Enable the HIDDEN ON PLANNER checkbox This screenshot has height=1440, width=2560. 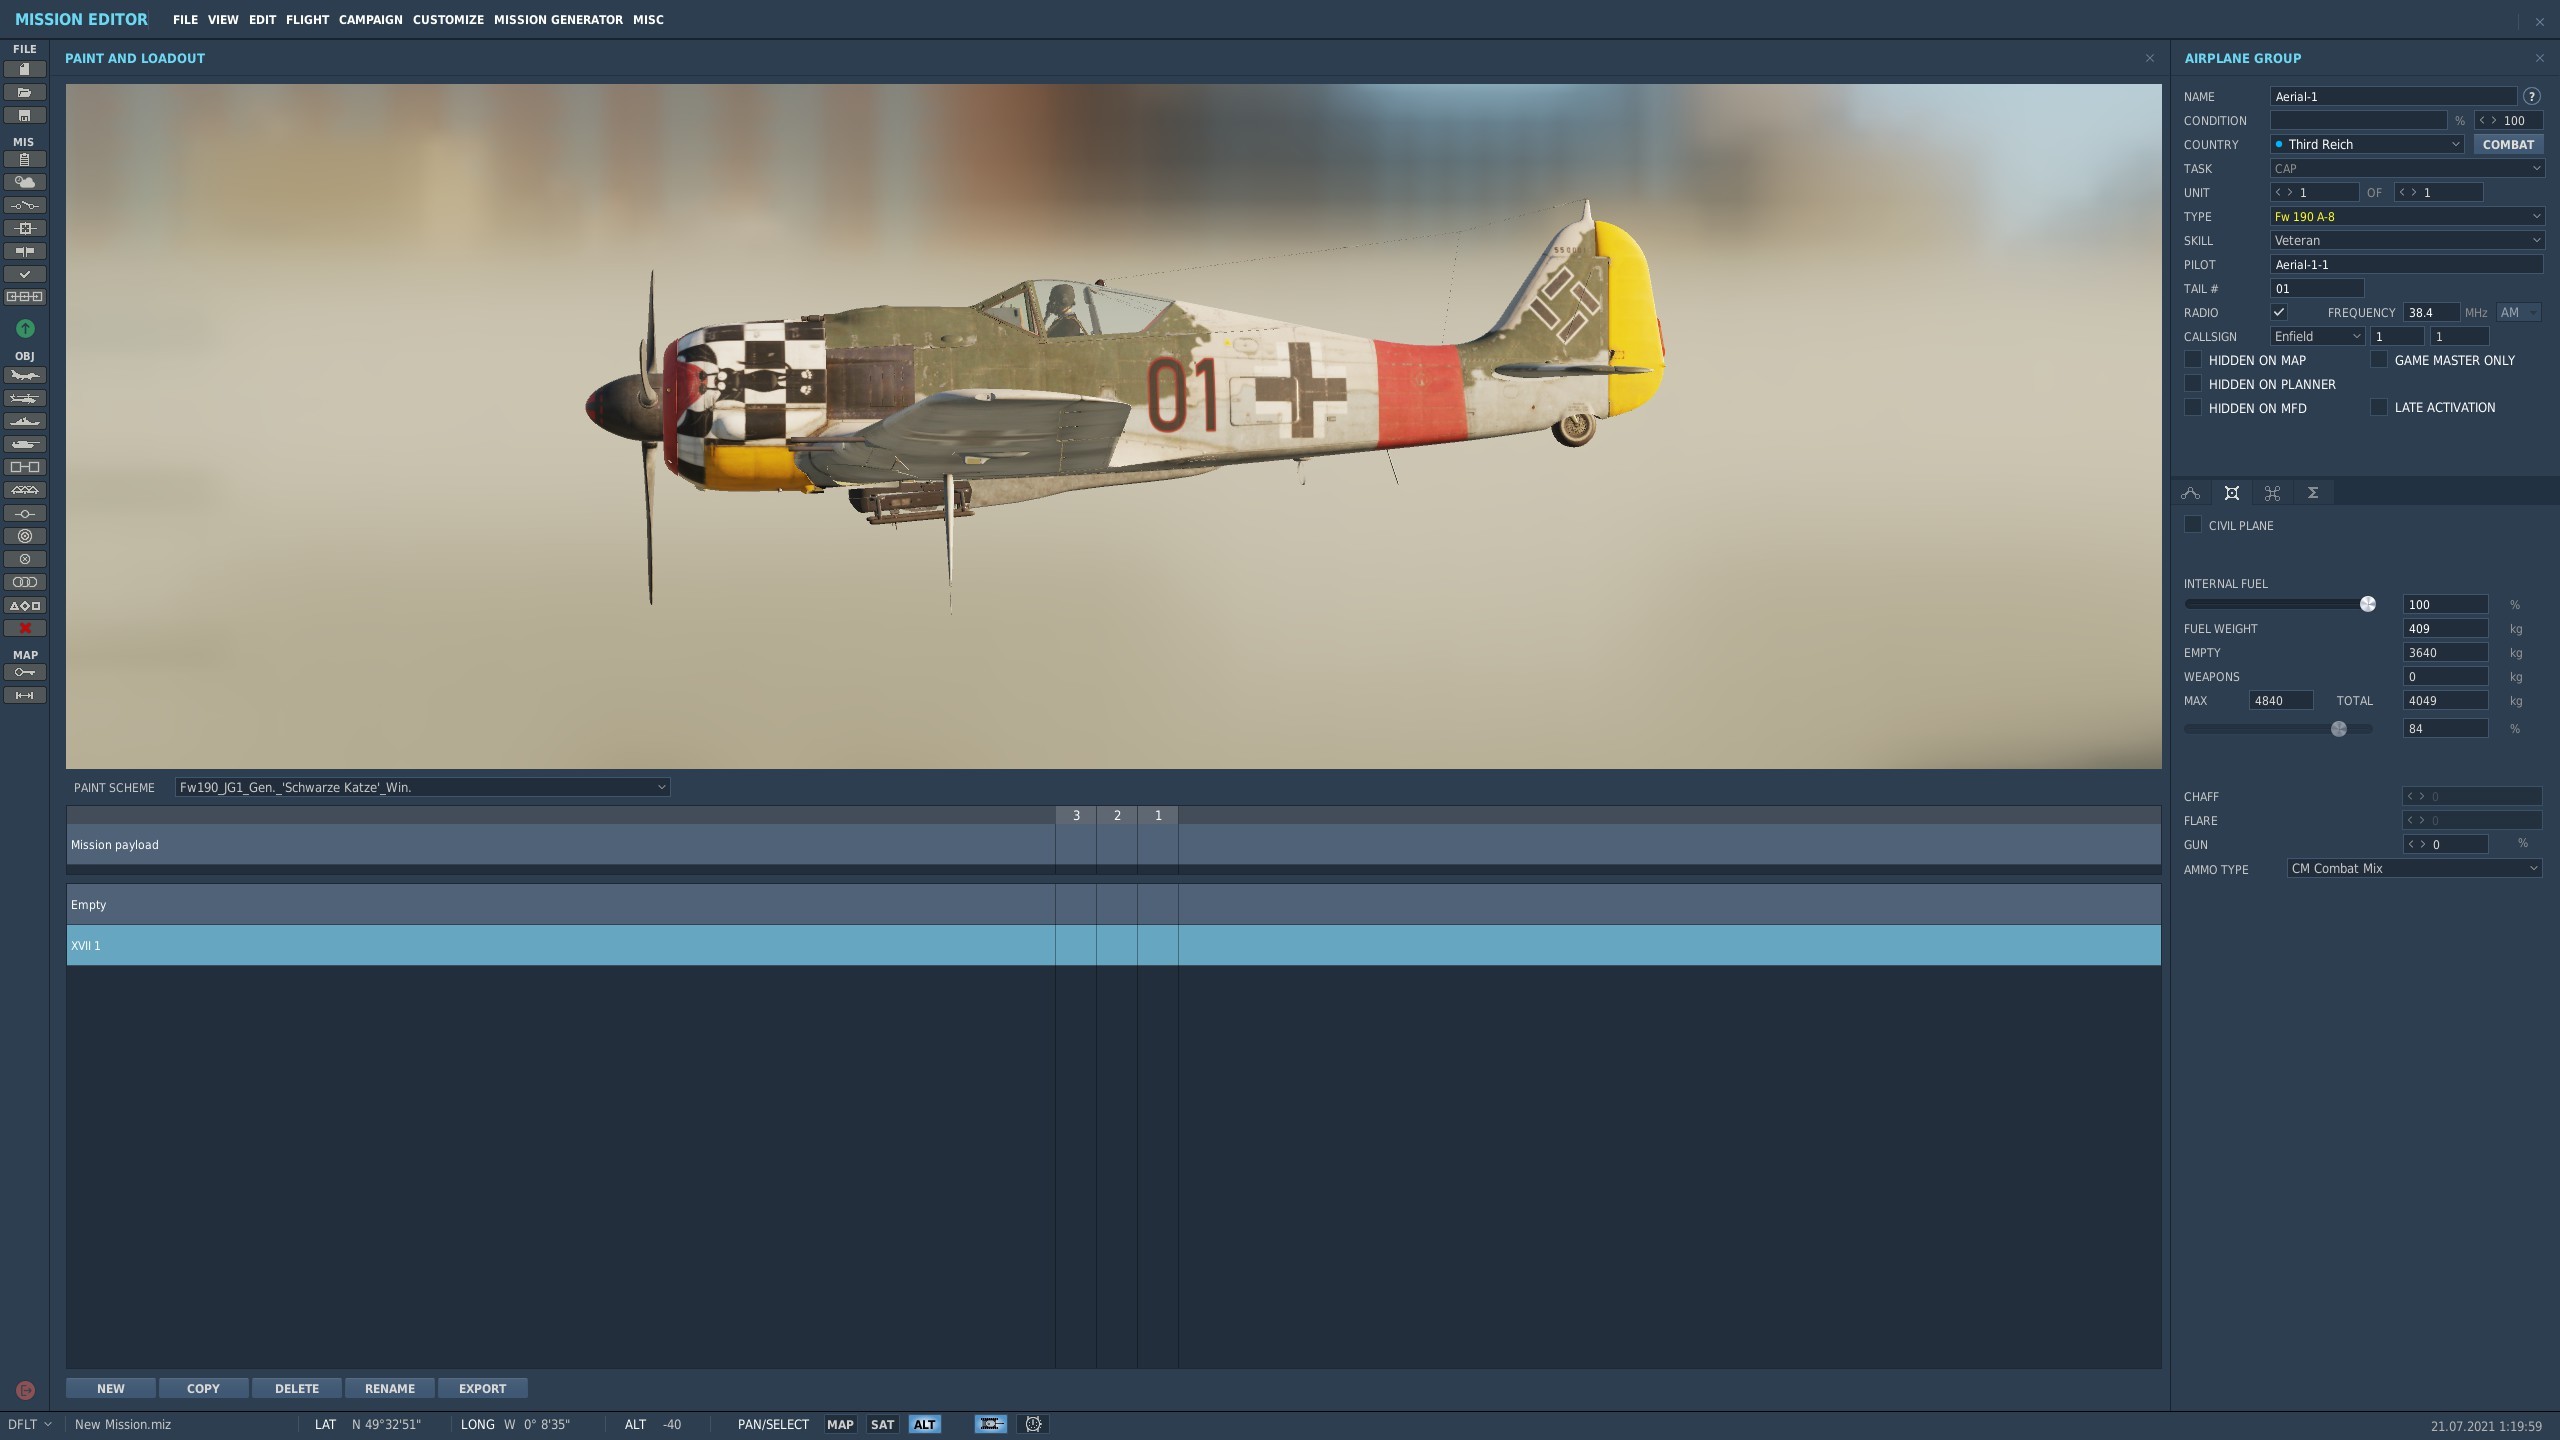(x=2193, y=383)
